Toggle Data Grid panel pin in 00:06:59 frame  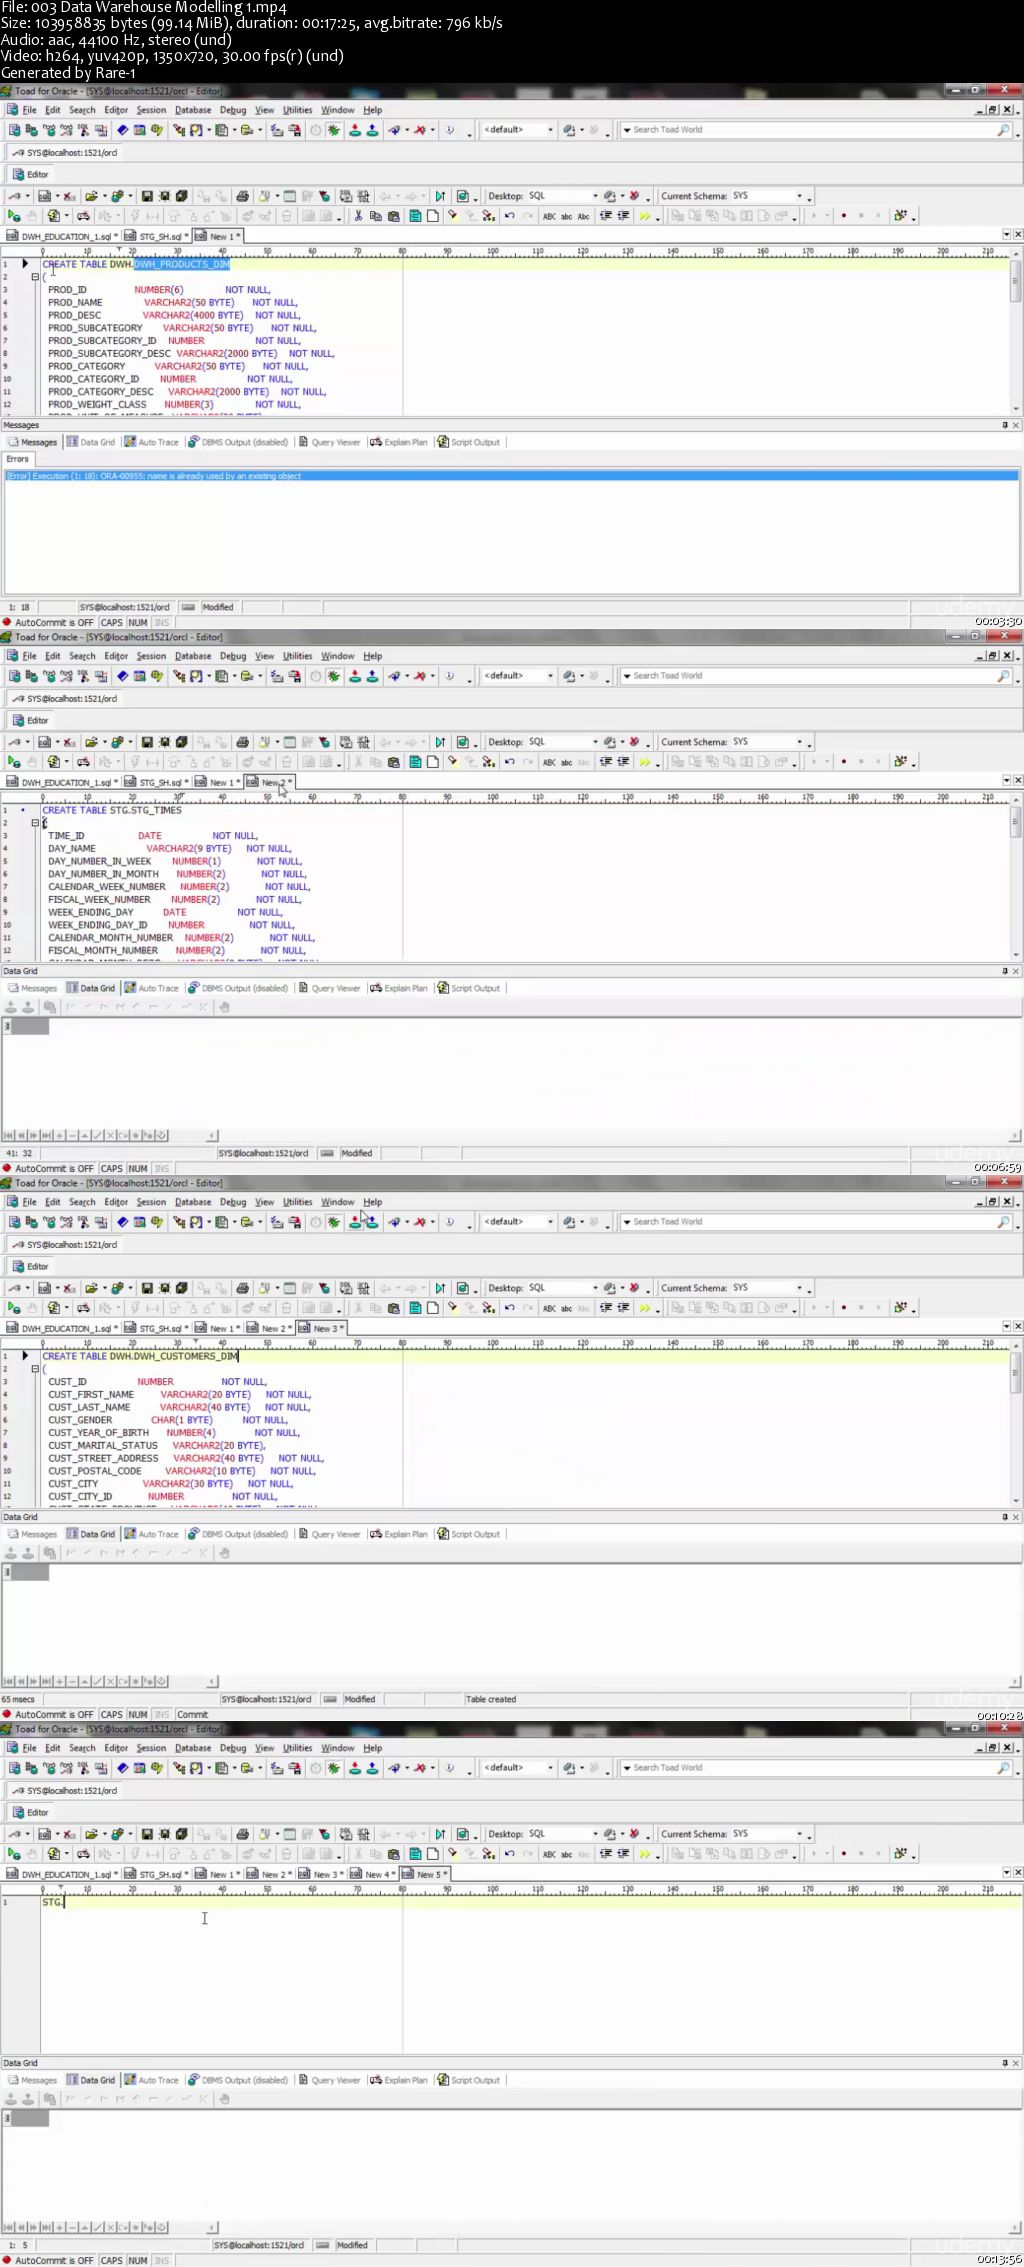(1005, 971)
